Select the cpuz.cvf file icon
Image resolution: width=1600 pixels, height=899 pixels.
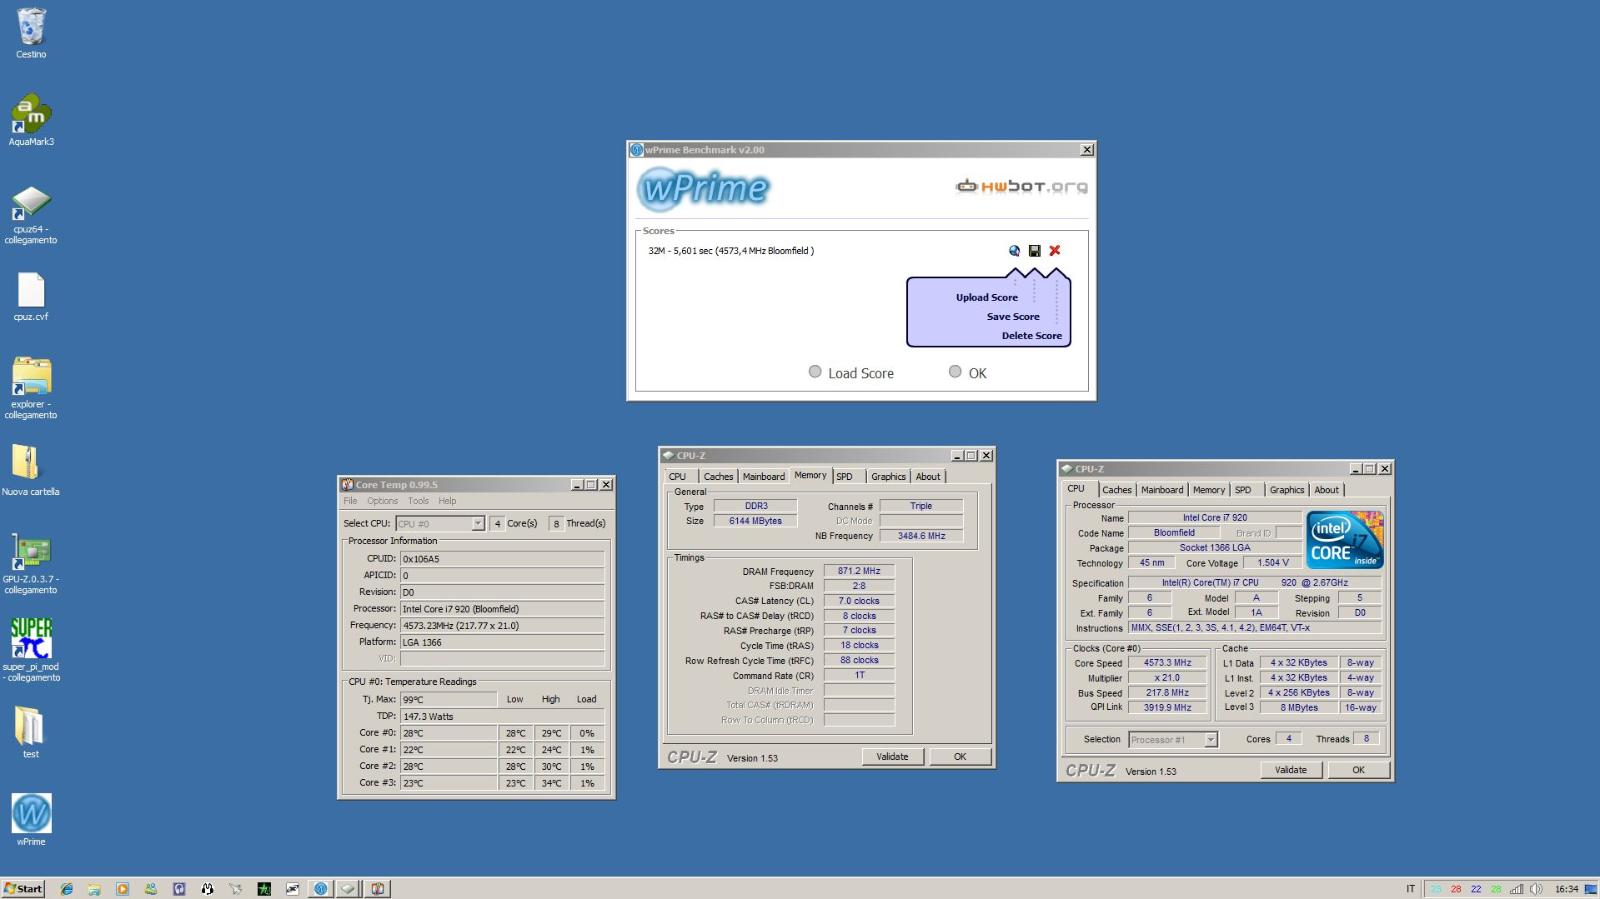pos(31,296)
